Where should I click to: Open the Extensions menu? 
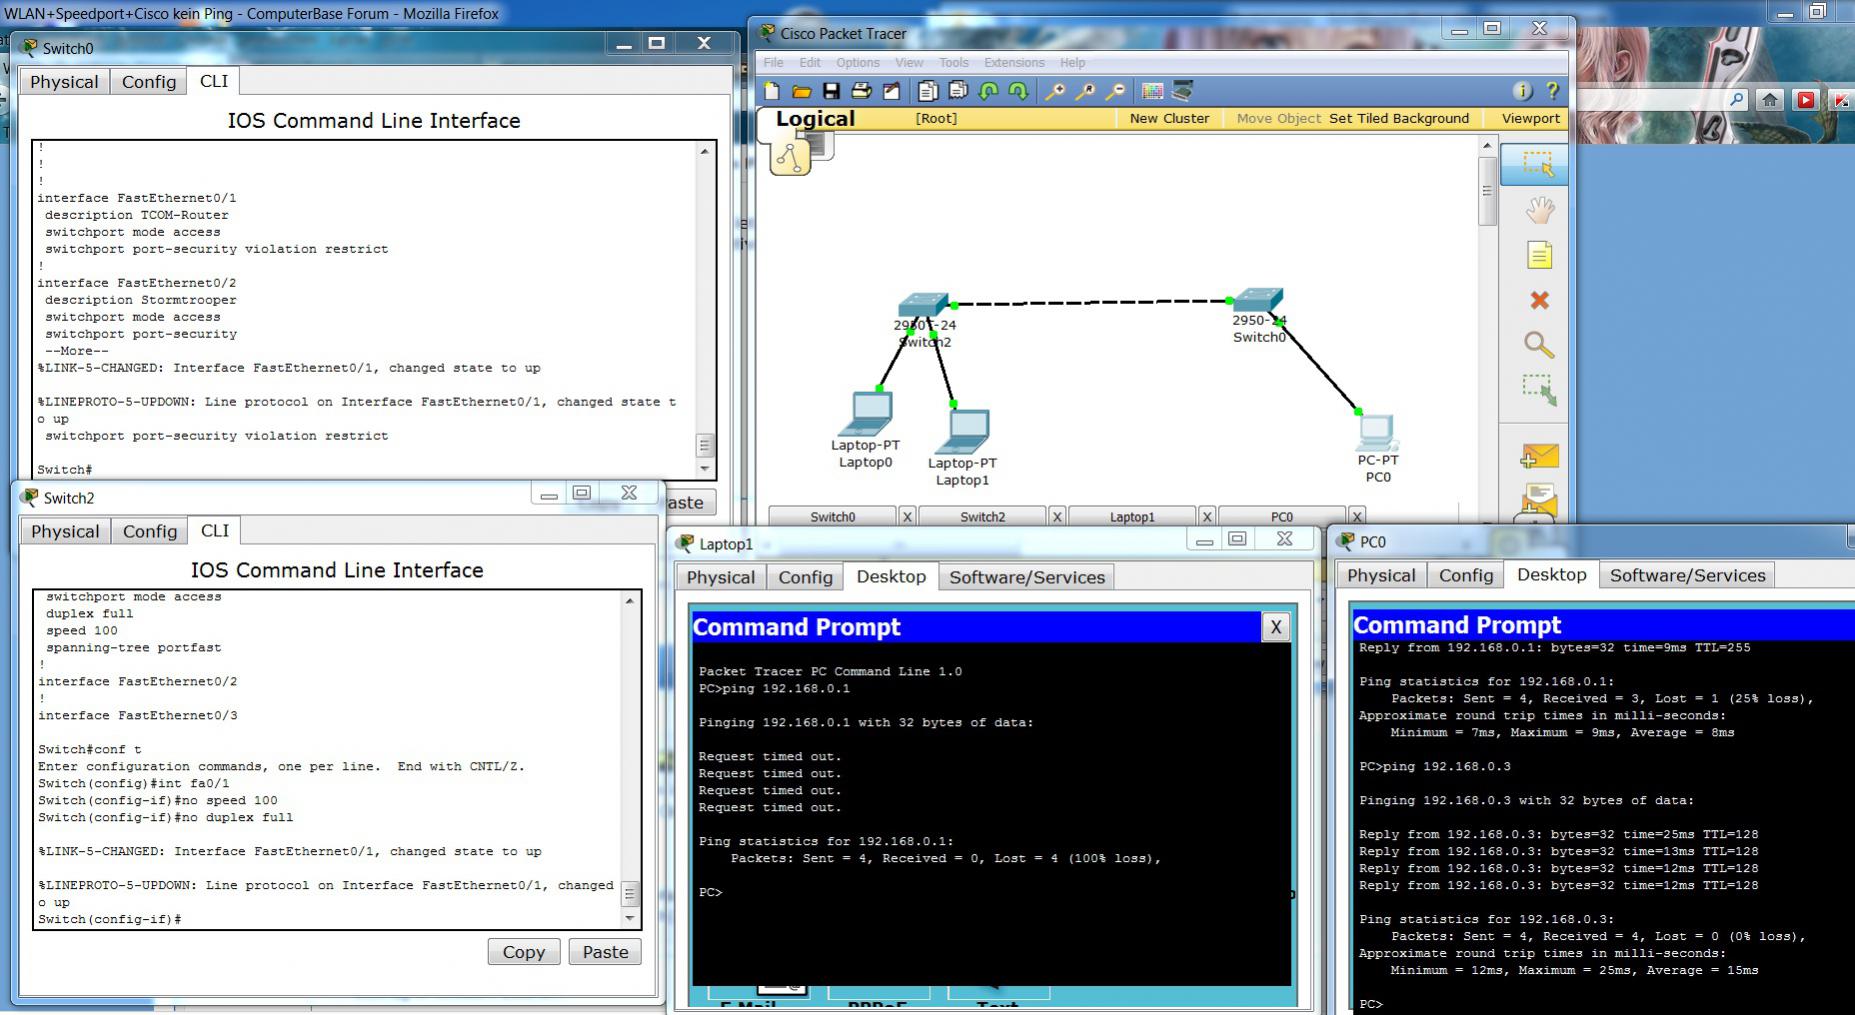1014,62
